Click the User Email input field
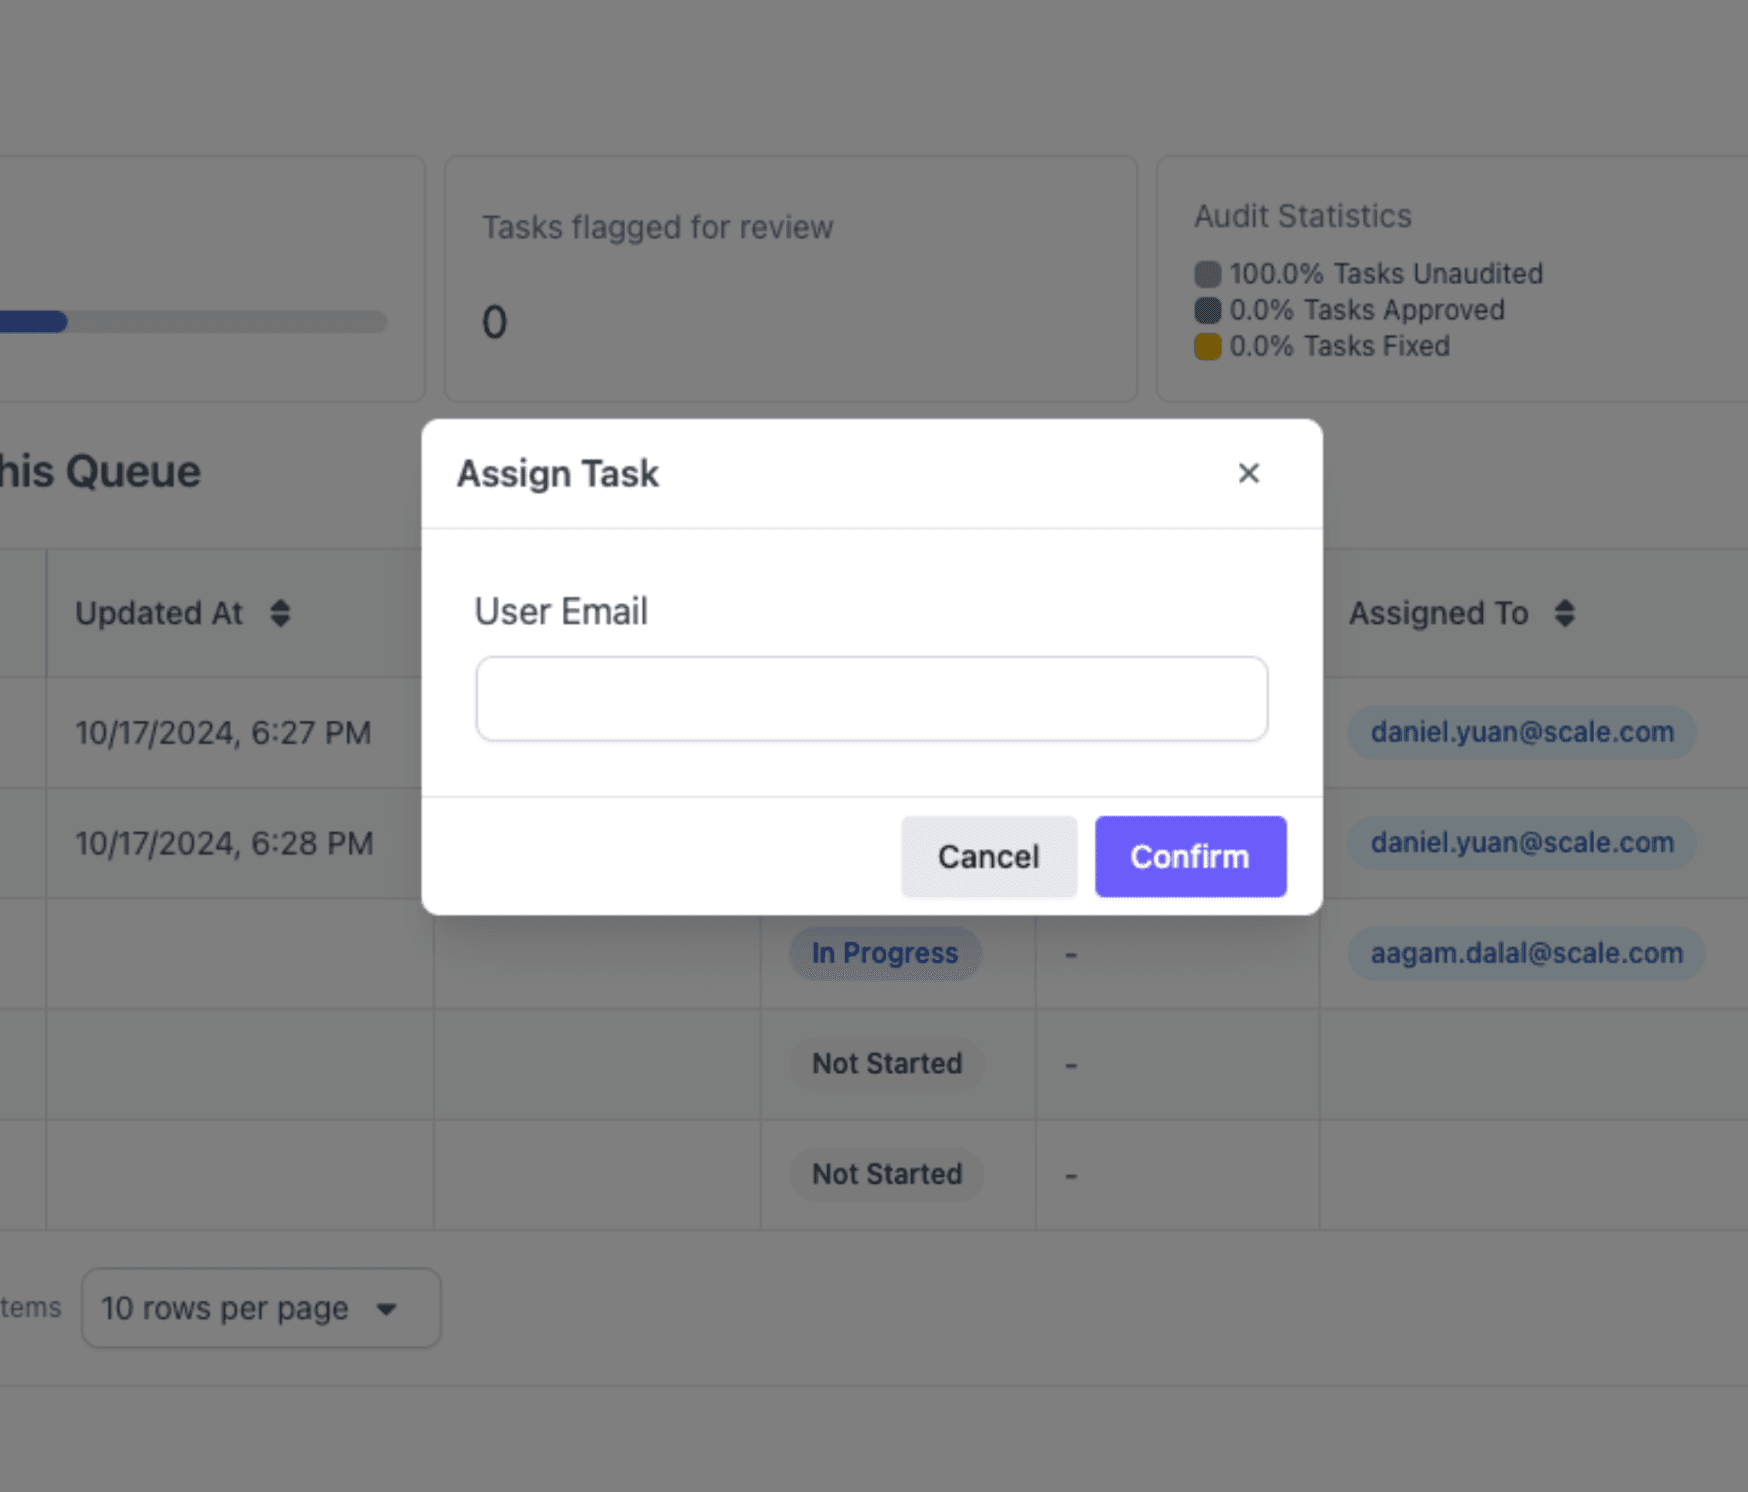 pos(871,698)
